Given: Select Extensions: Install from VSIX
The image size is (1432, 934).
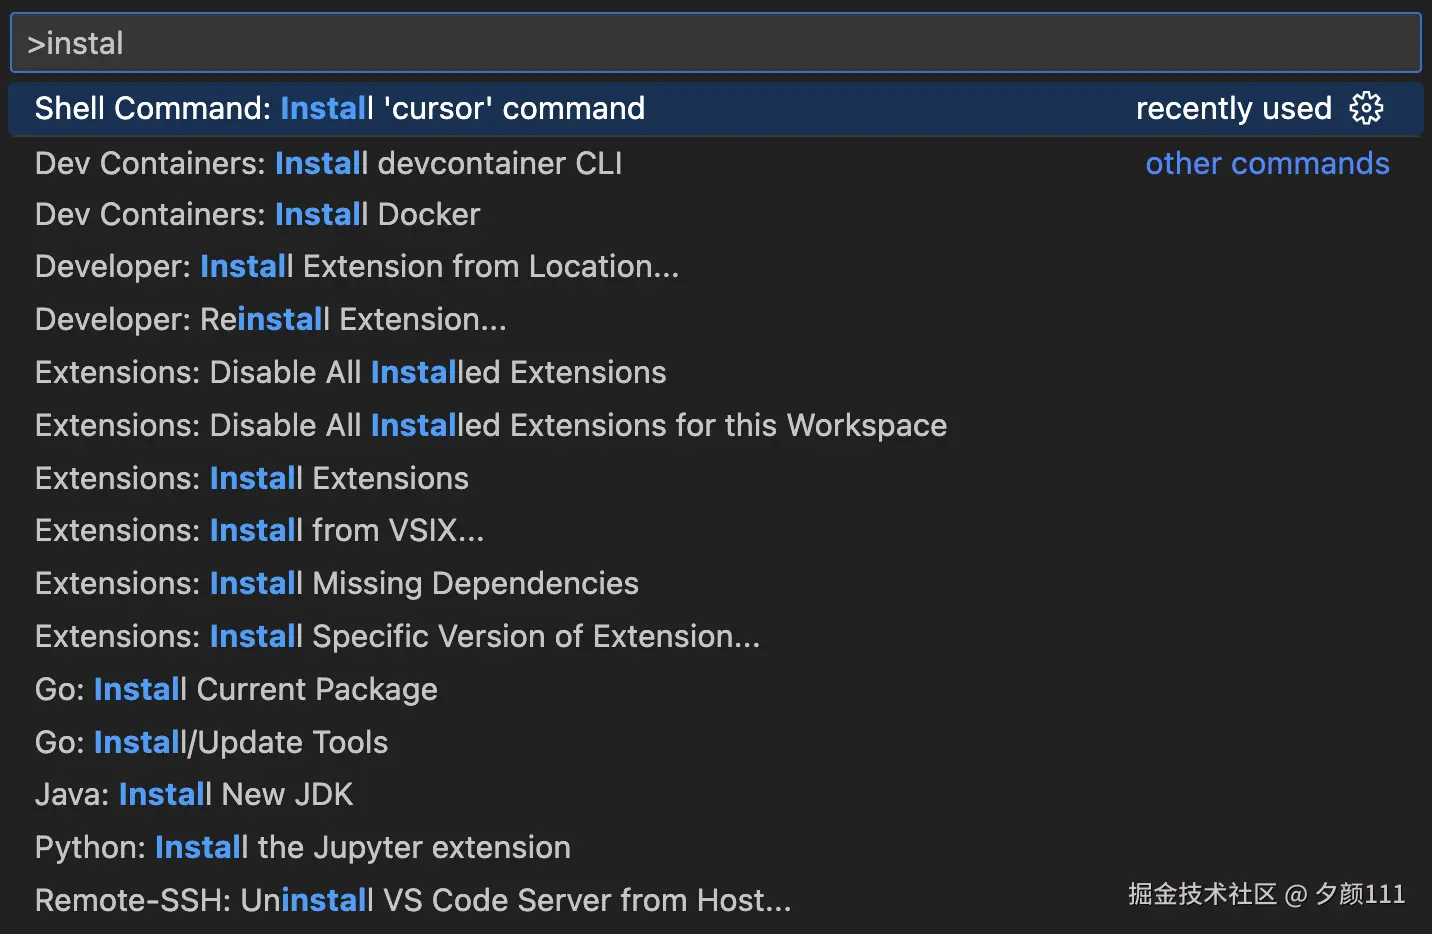Looking at the screenshot, I should [x=259, y=531].
